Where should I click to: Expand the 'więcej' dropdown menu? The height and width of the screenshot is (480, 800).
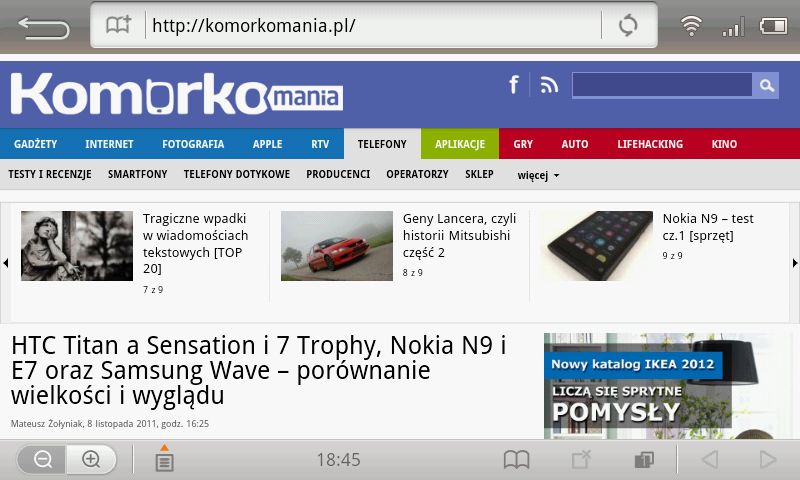(x=538, y=175)
